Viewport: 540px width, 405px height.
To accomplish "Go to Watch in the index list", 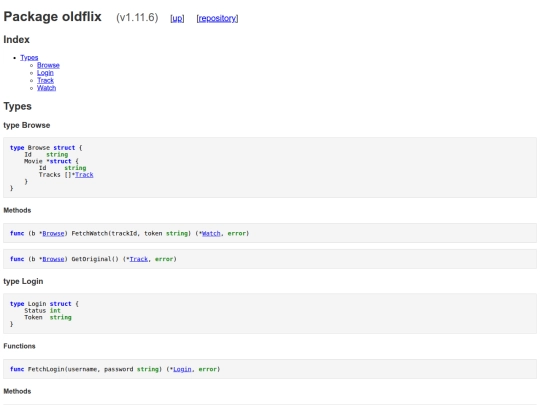I will tap(46, 88).
